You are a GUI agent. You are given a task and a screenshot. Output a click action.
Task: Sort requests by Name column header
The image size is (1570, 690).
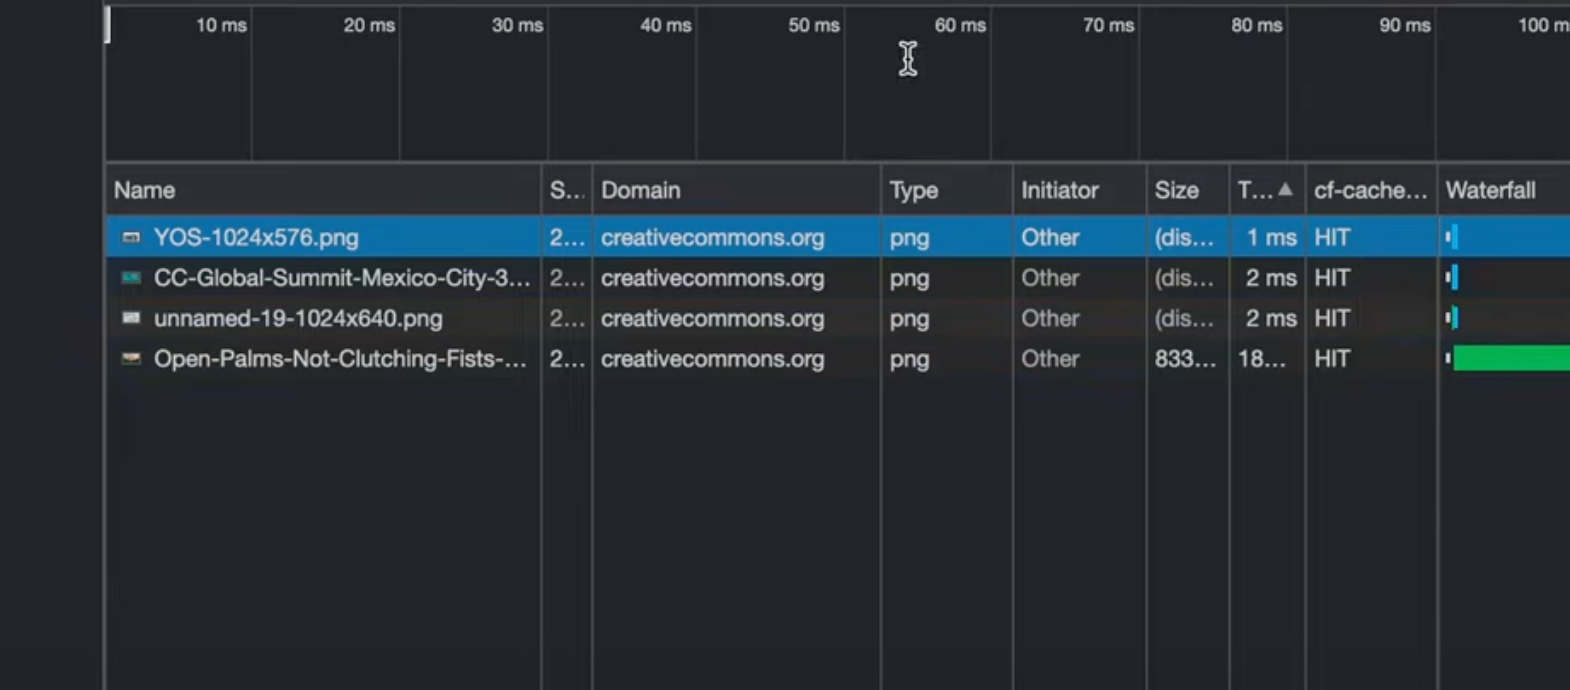145,190
